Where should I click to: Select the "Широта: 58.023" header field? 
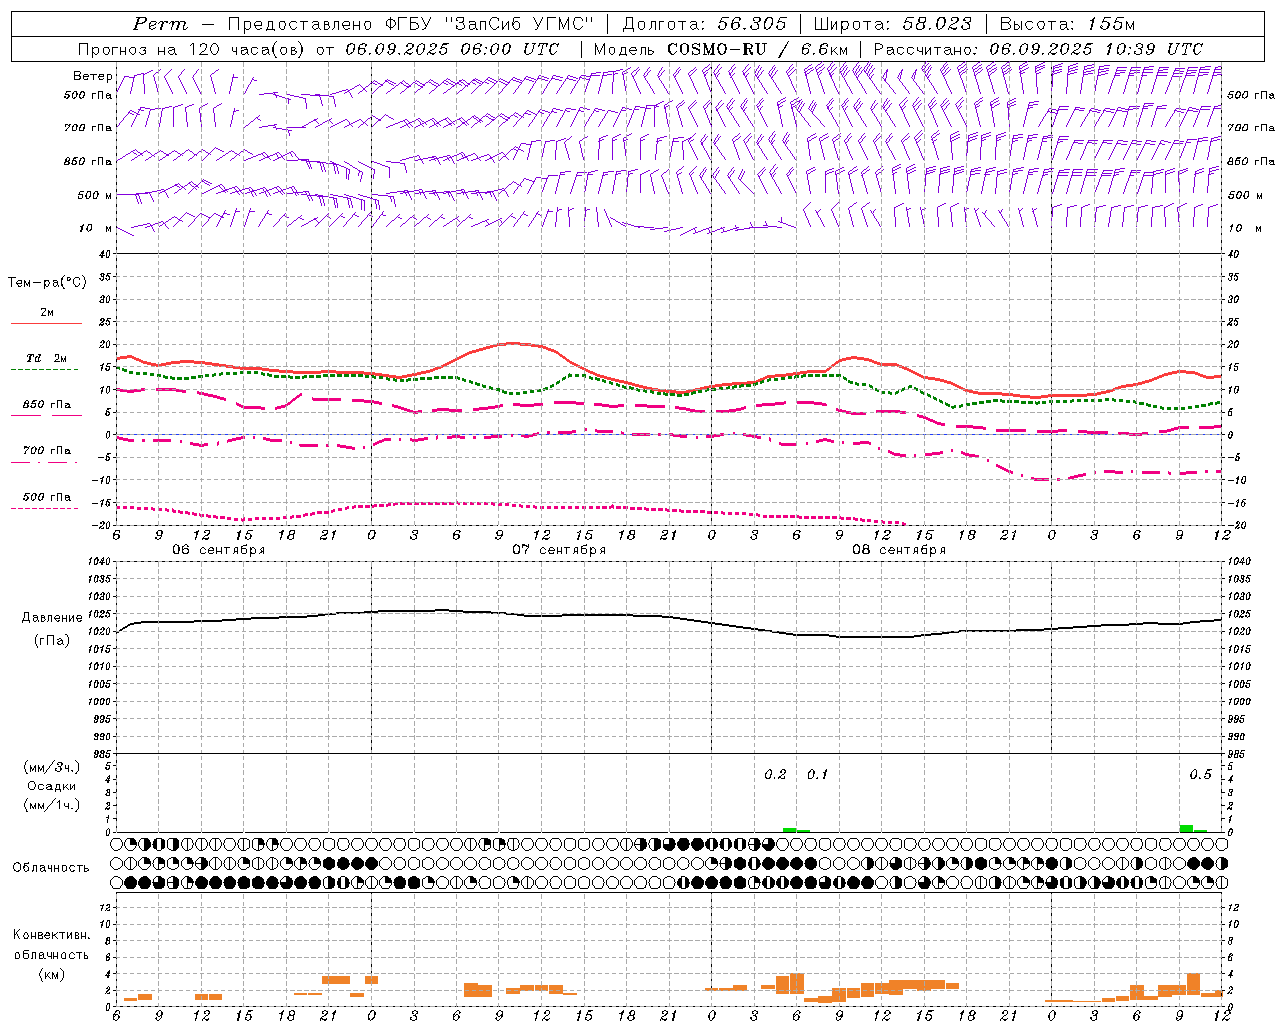pos(892,24)
